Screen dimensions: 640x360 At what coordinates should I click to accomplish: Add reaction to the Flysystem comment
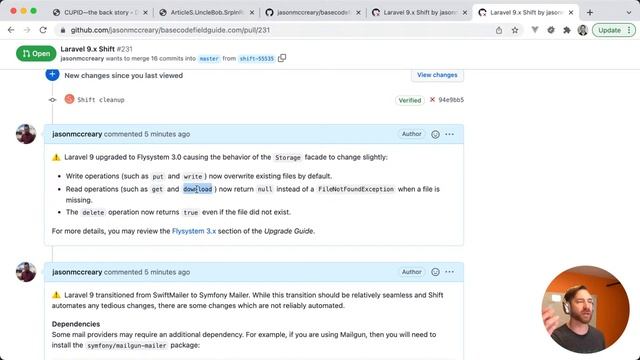(436, 134)
